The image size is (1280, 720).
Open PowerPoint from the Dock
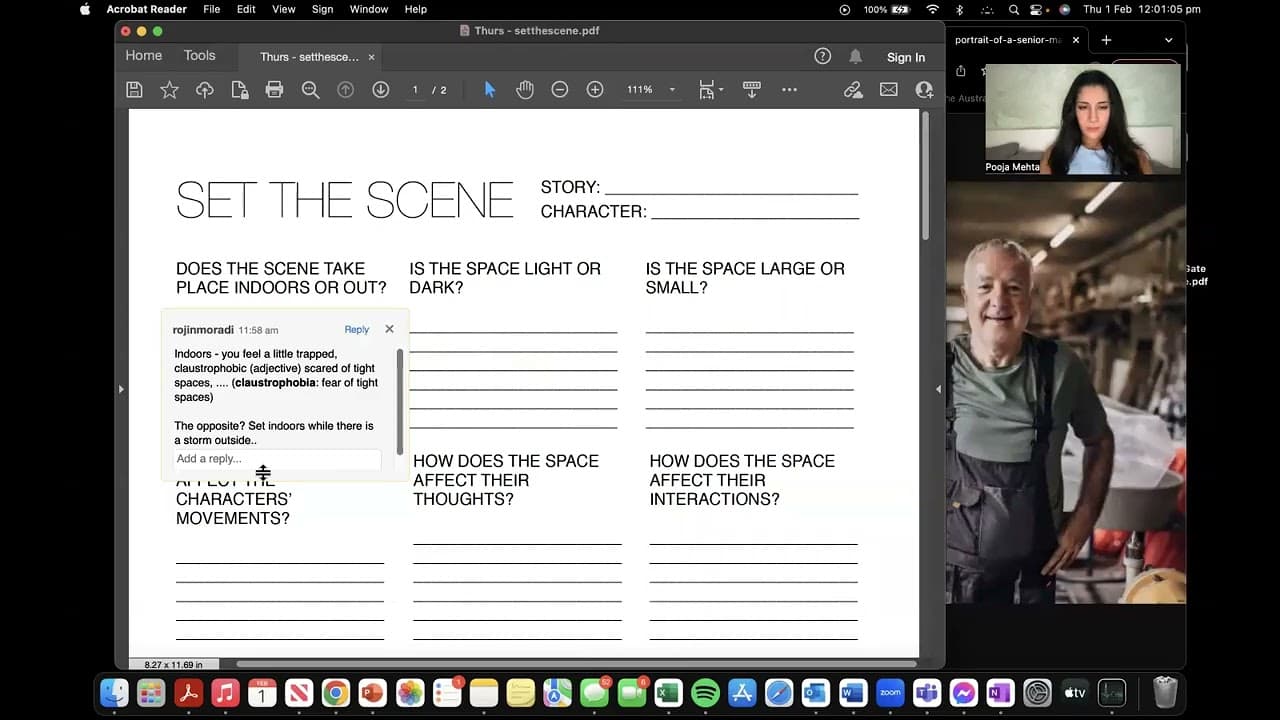[x=372, y=692]
